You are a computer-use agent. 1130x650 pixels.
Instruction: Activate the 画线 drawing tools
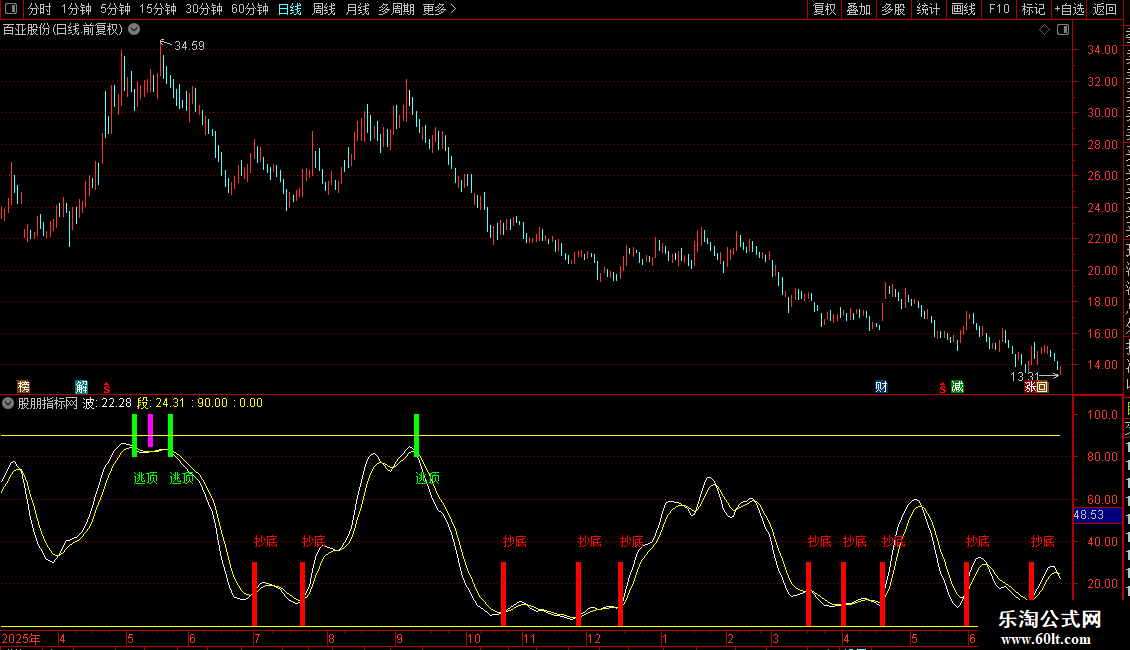(964, 9)
